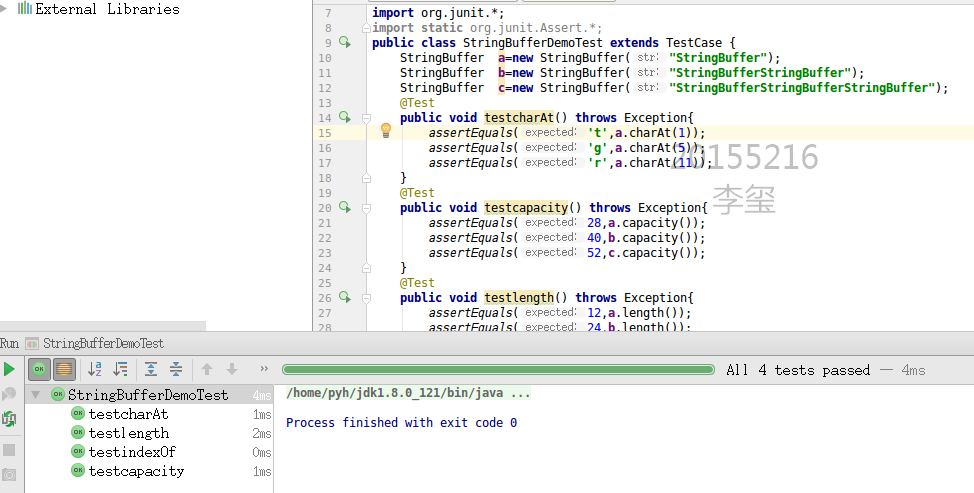Click run configuration icon on Run tab
Viewport: 974px width, 493px height.
pos(32,343)
